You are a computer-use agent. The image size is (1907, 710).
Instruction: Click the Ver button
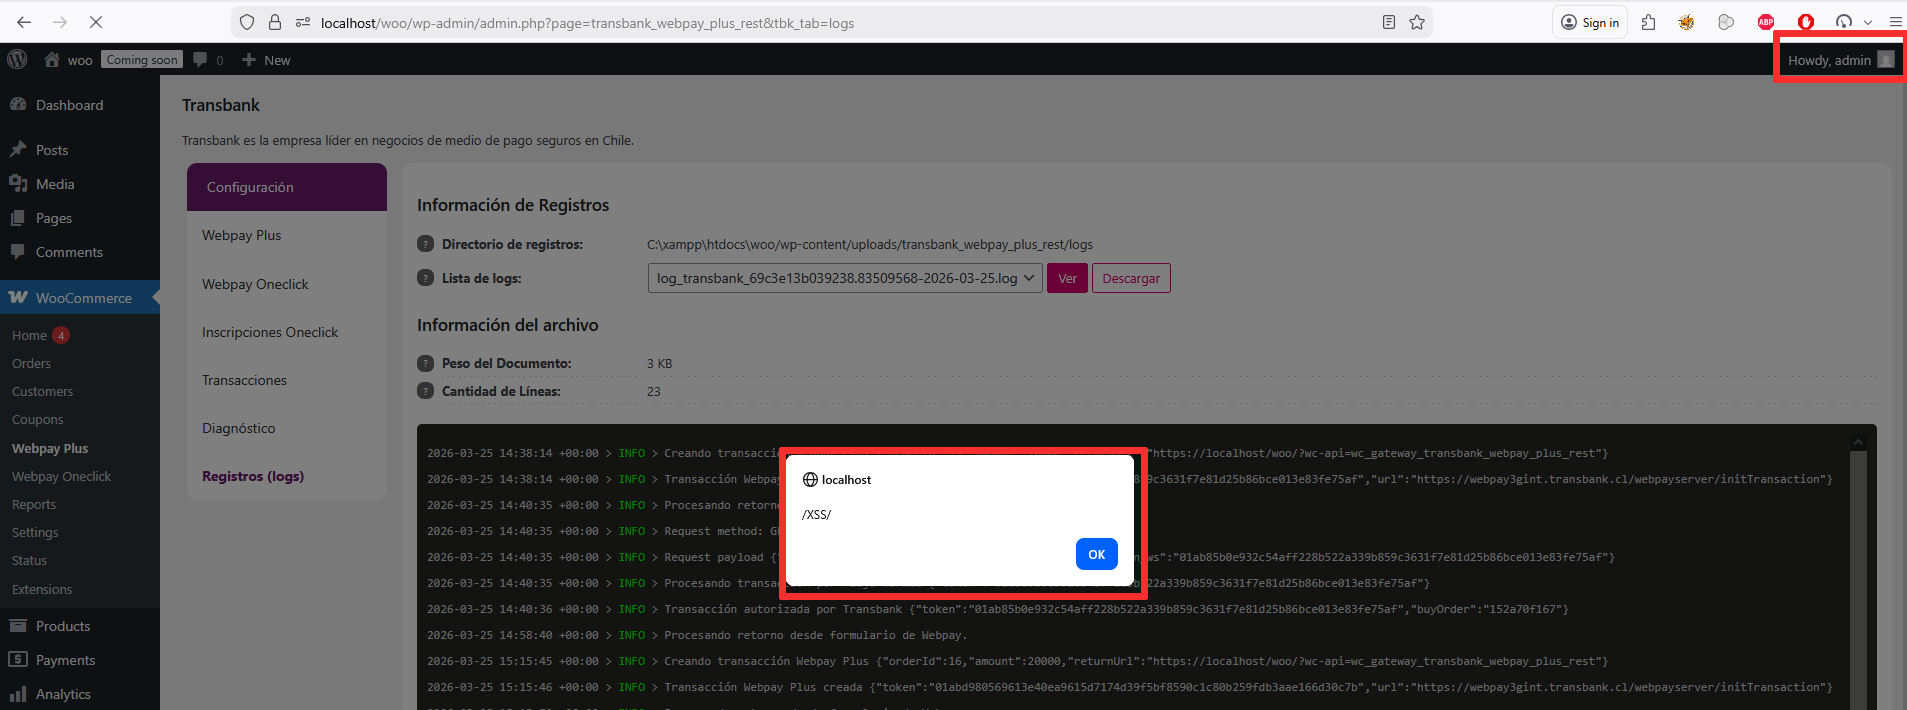coord(1067,278)
